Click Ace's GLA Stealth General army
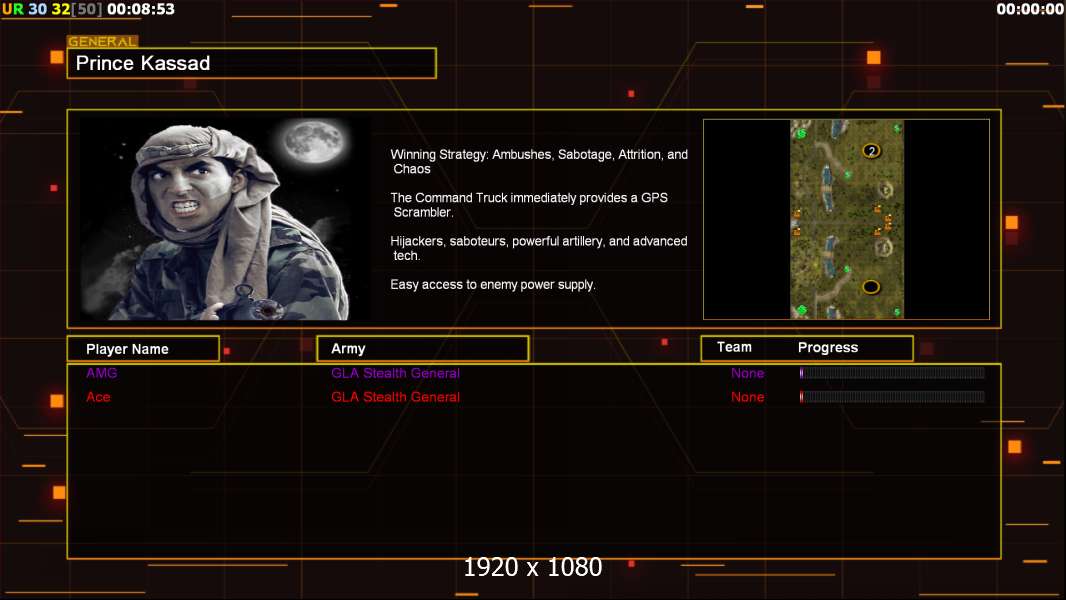Screen dimensions: 1066x600 (395, 397)
